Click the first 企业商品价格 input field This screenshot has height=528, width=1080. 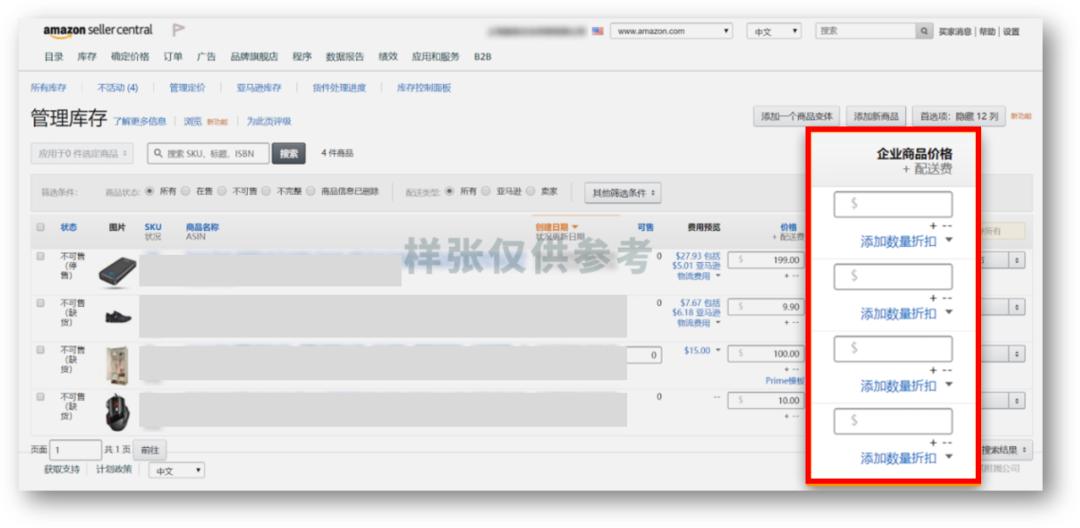(x=893, y=204)
